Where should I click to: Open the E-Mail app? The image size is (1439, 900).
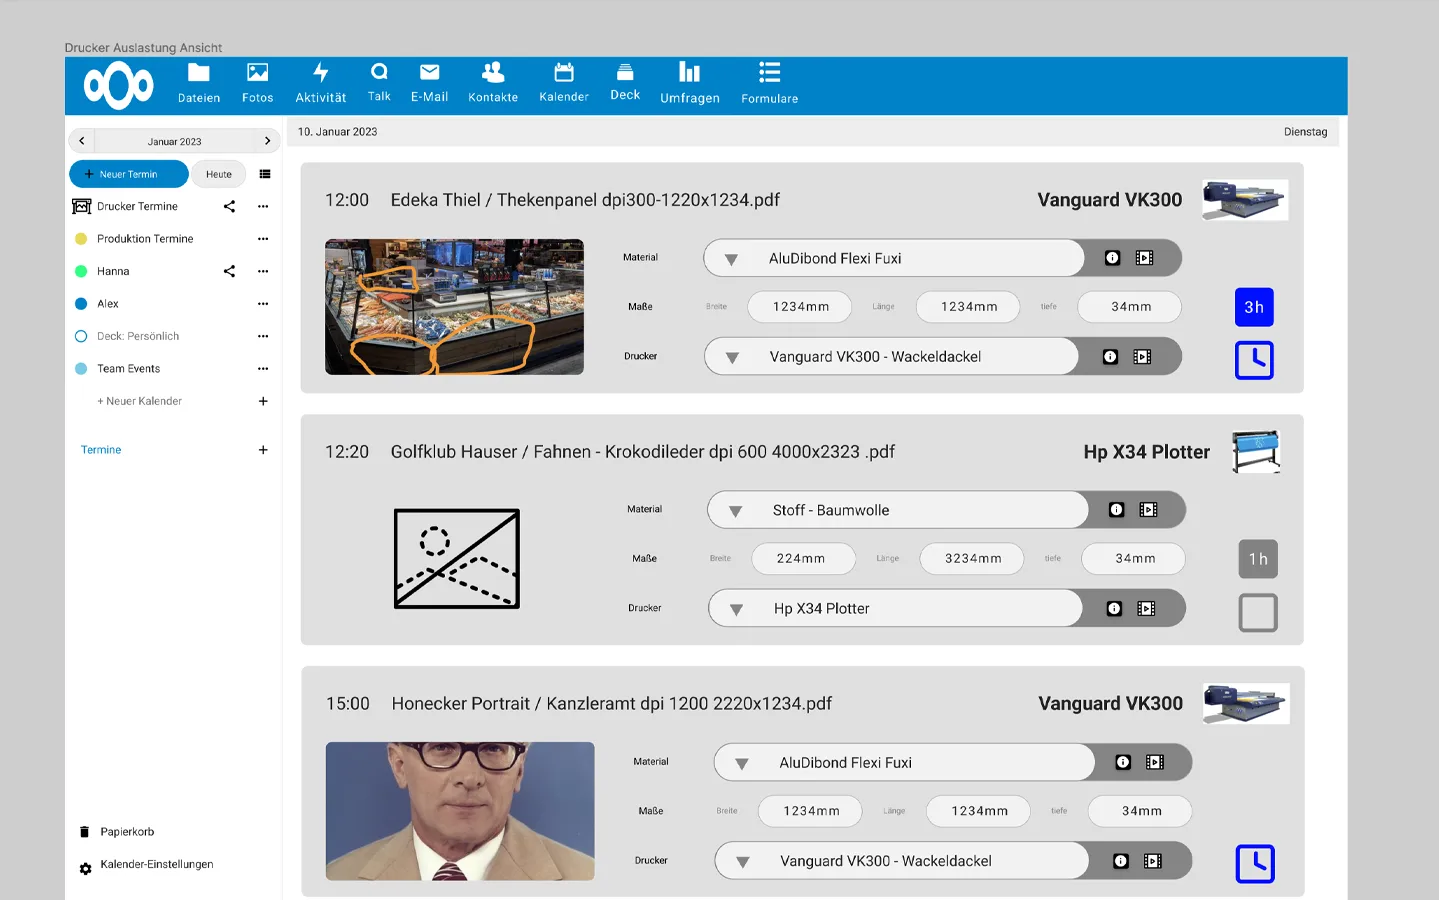coord(429,83)
